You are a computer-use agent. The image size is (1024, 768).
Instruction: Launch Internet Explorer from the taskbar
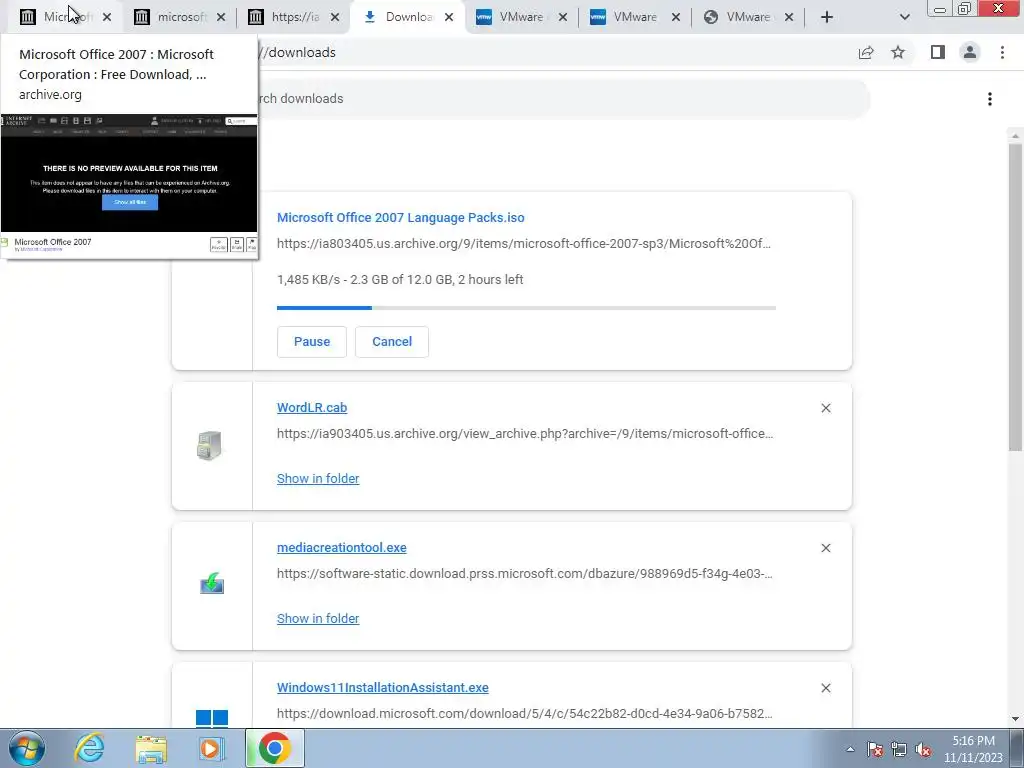89,748
